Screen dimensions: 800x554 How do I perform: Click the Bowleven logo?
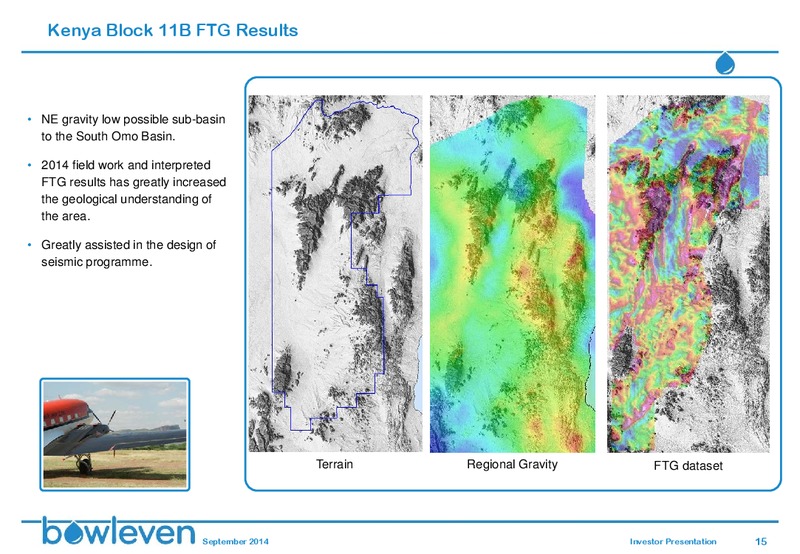click(x=118, y=531)
